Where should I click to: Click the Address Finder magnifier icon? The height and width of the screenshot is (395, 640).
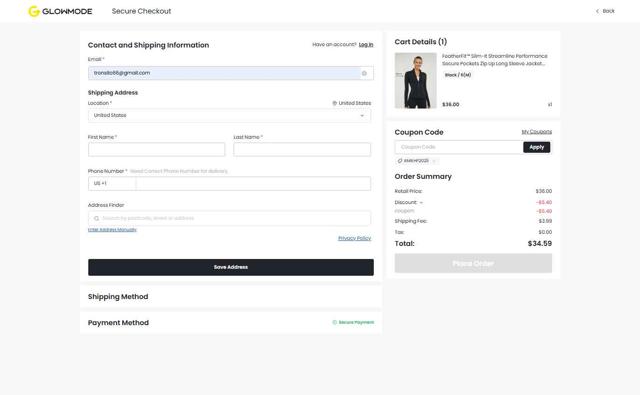click(x=97, y=218)
